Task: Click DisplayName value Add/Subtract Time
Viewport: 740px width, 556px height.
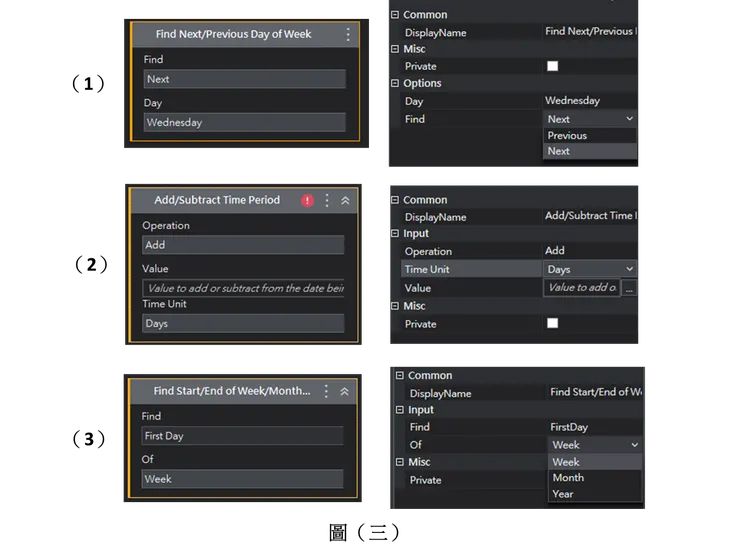Action: pyautogui.click(x=591, y=216)
